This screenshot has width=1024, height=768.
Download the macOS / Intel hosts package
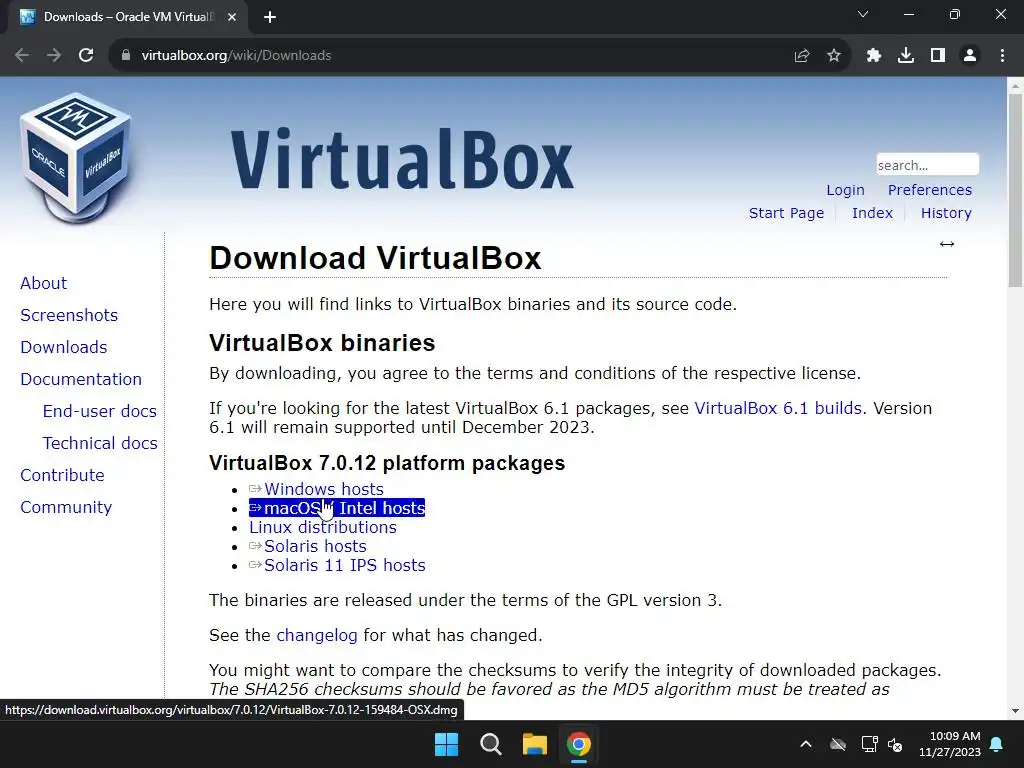[x=337, y=508]
